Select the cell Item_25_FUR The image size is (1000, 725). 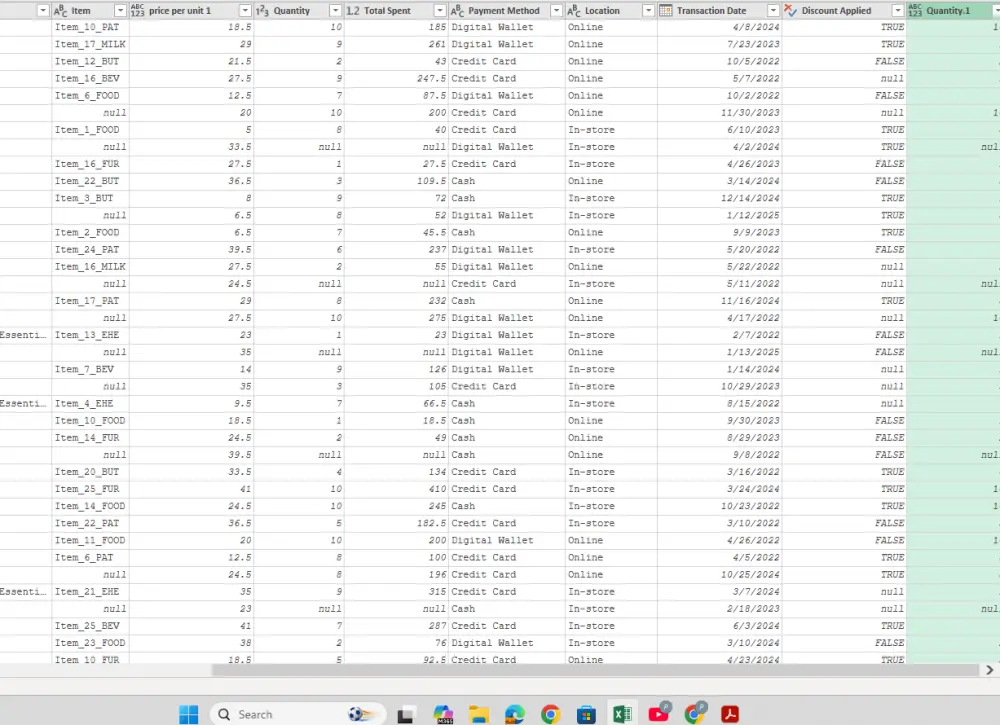90,489
